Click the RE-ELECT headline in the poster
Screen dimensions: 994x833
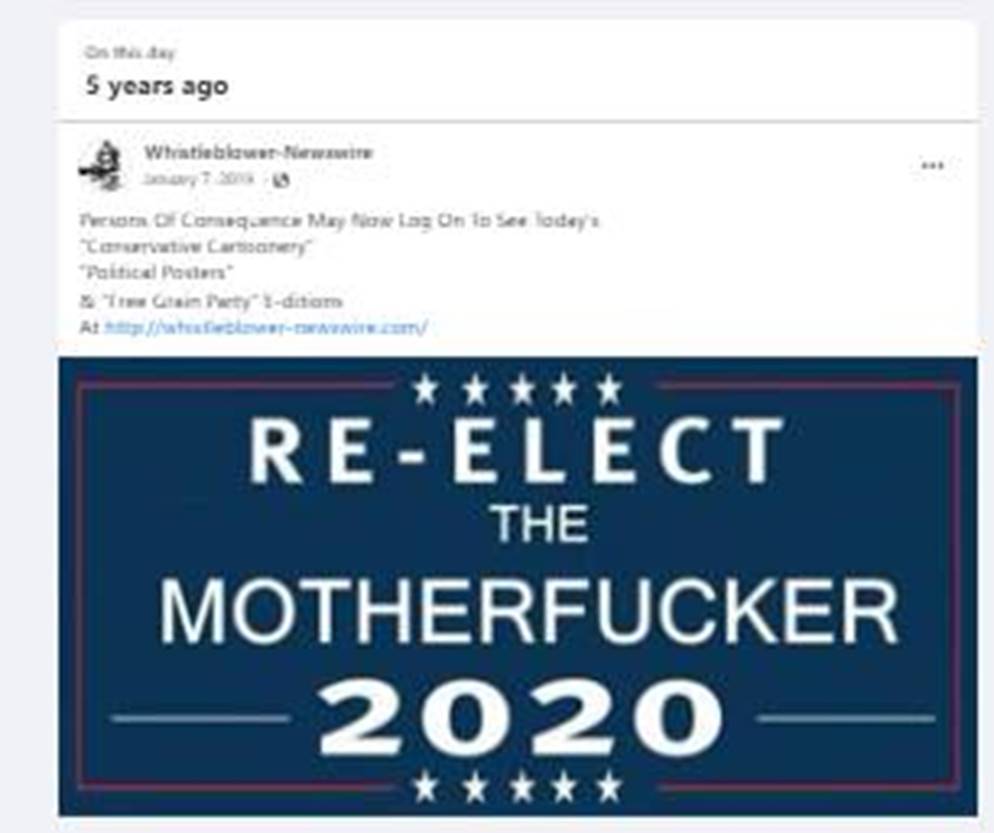pyautogui.click(x=516, y=451)
